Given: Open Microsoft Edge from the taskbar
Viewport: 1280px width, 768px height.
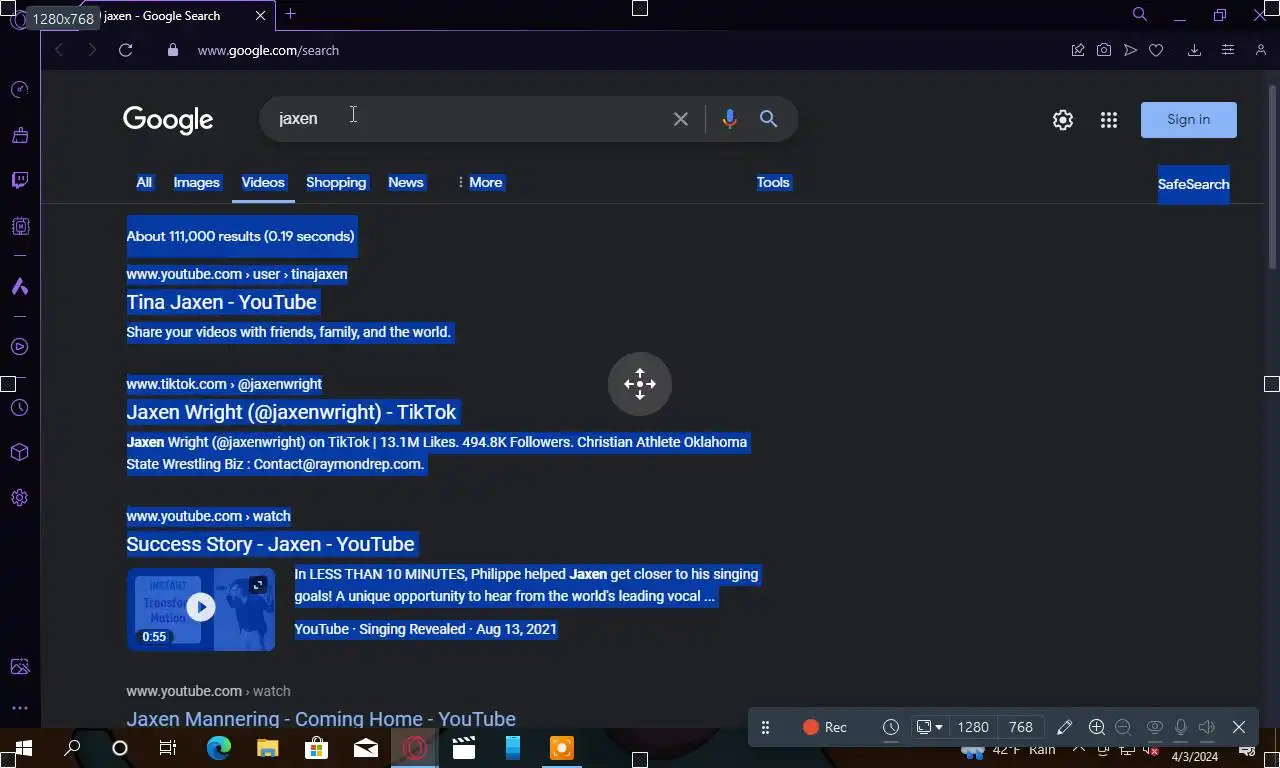Looking at the screenshot, I should (218, 748).
